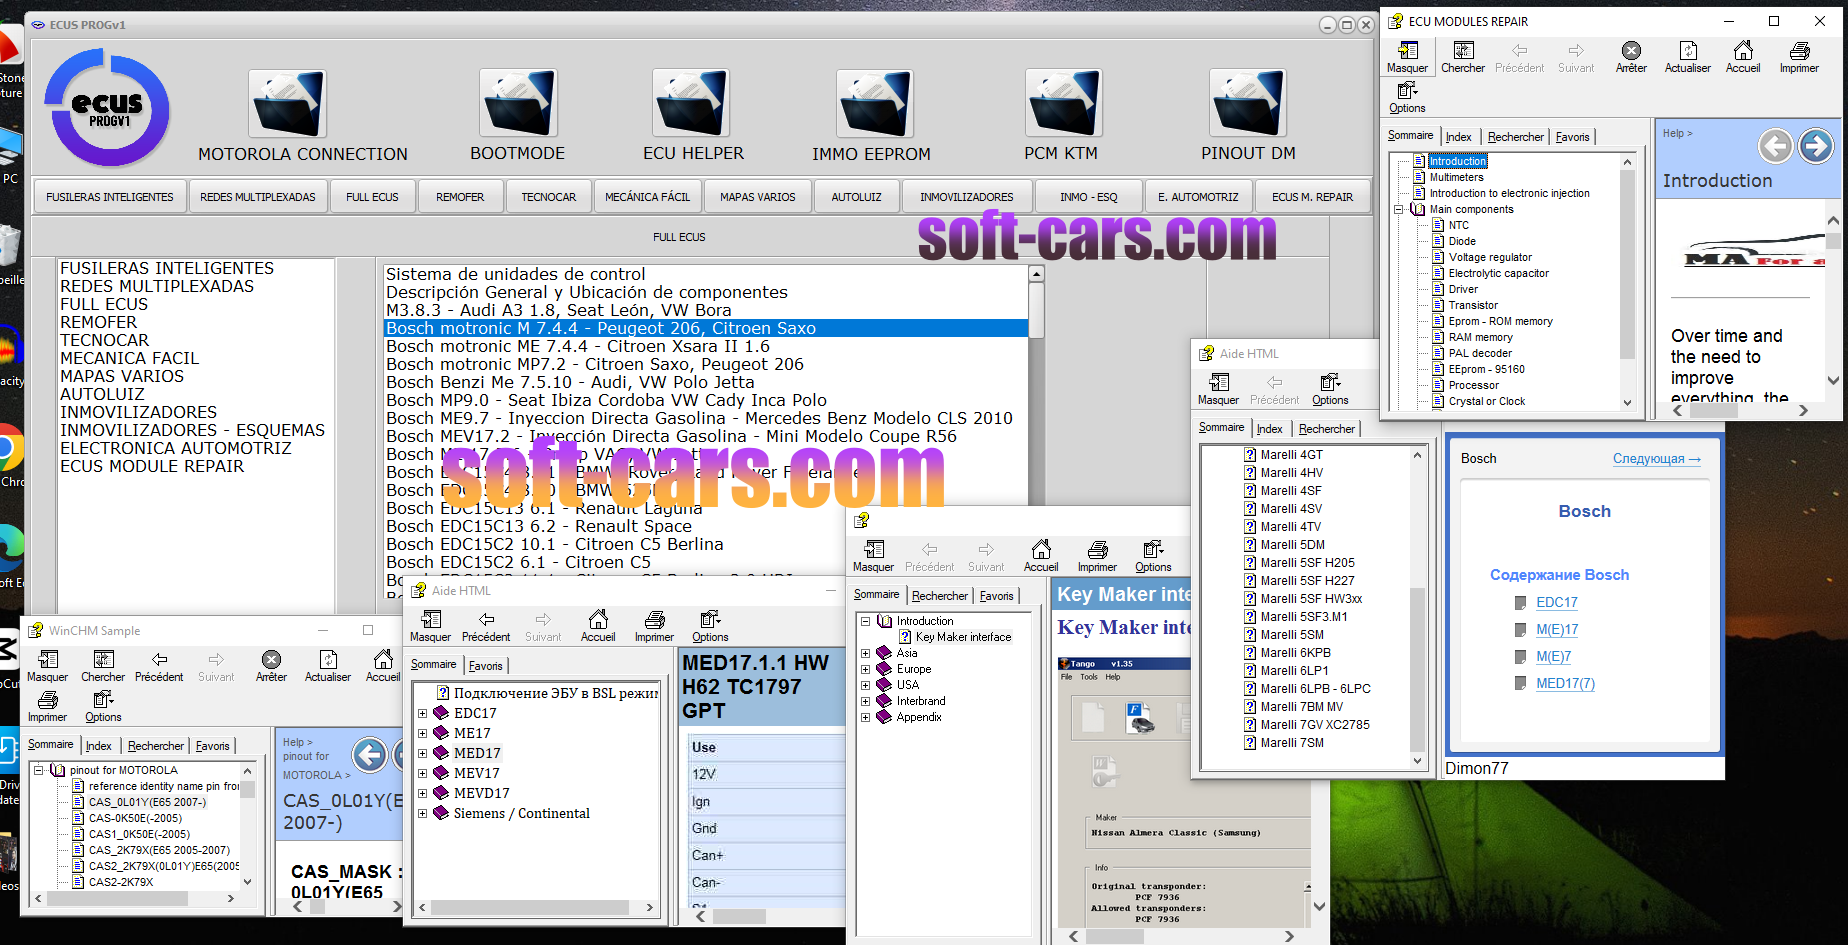The image size is (1848, 945).
Task: Expand the EDC17 tree node
Action: pyautogui.click(x=422, y=713)
